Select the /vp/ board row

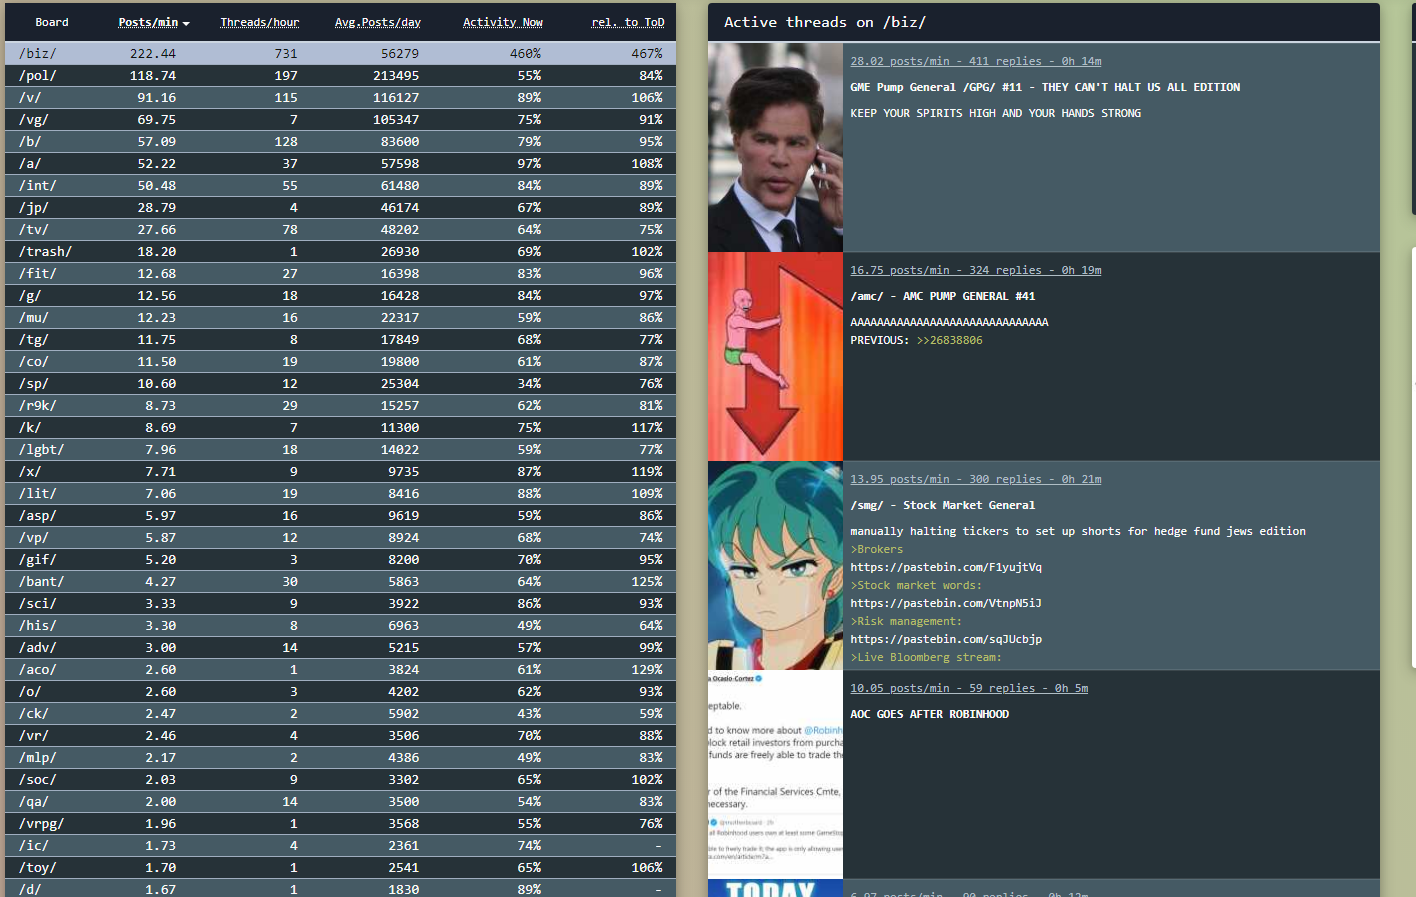340,537
